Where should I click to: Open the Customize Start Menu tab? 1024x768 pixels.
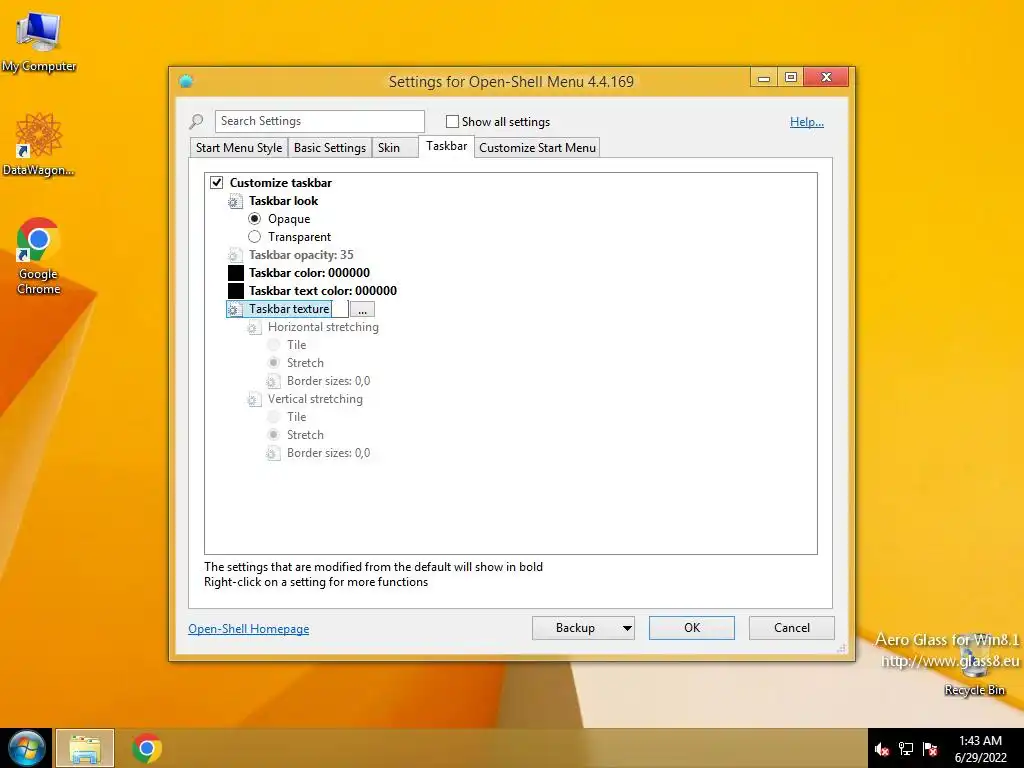coord(537,148)
